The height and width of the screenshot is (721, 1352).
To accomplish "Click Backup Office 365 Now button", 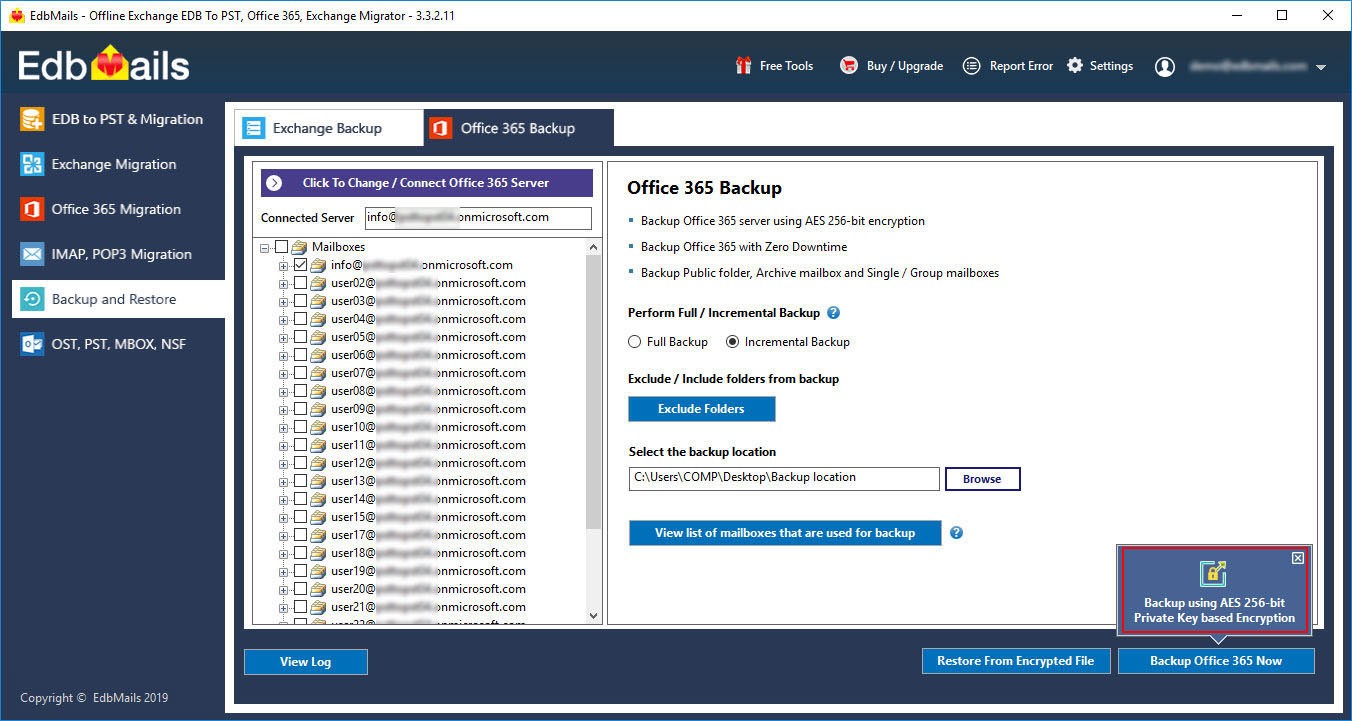I will pos(1216,661).
